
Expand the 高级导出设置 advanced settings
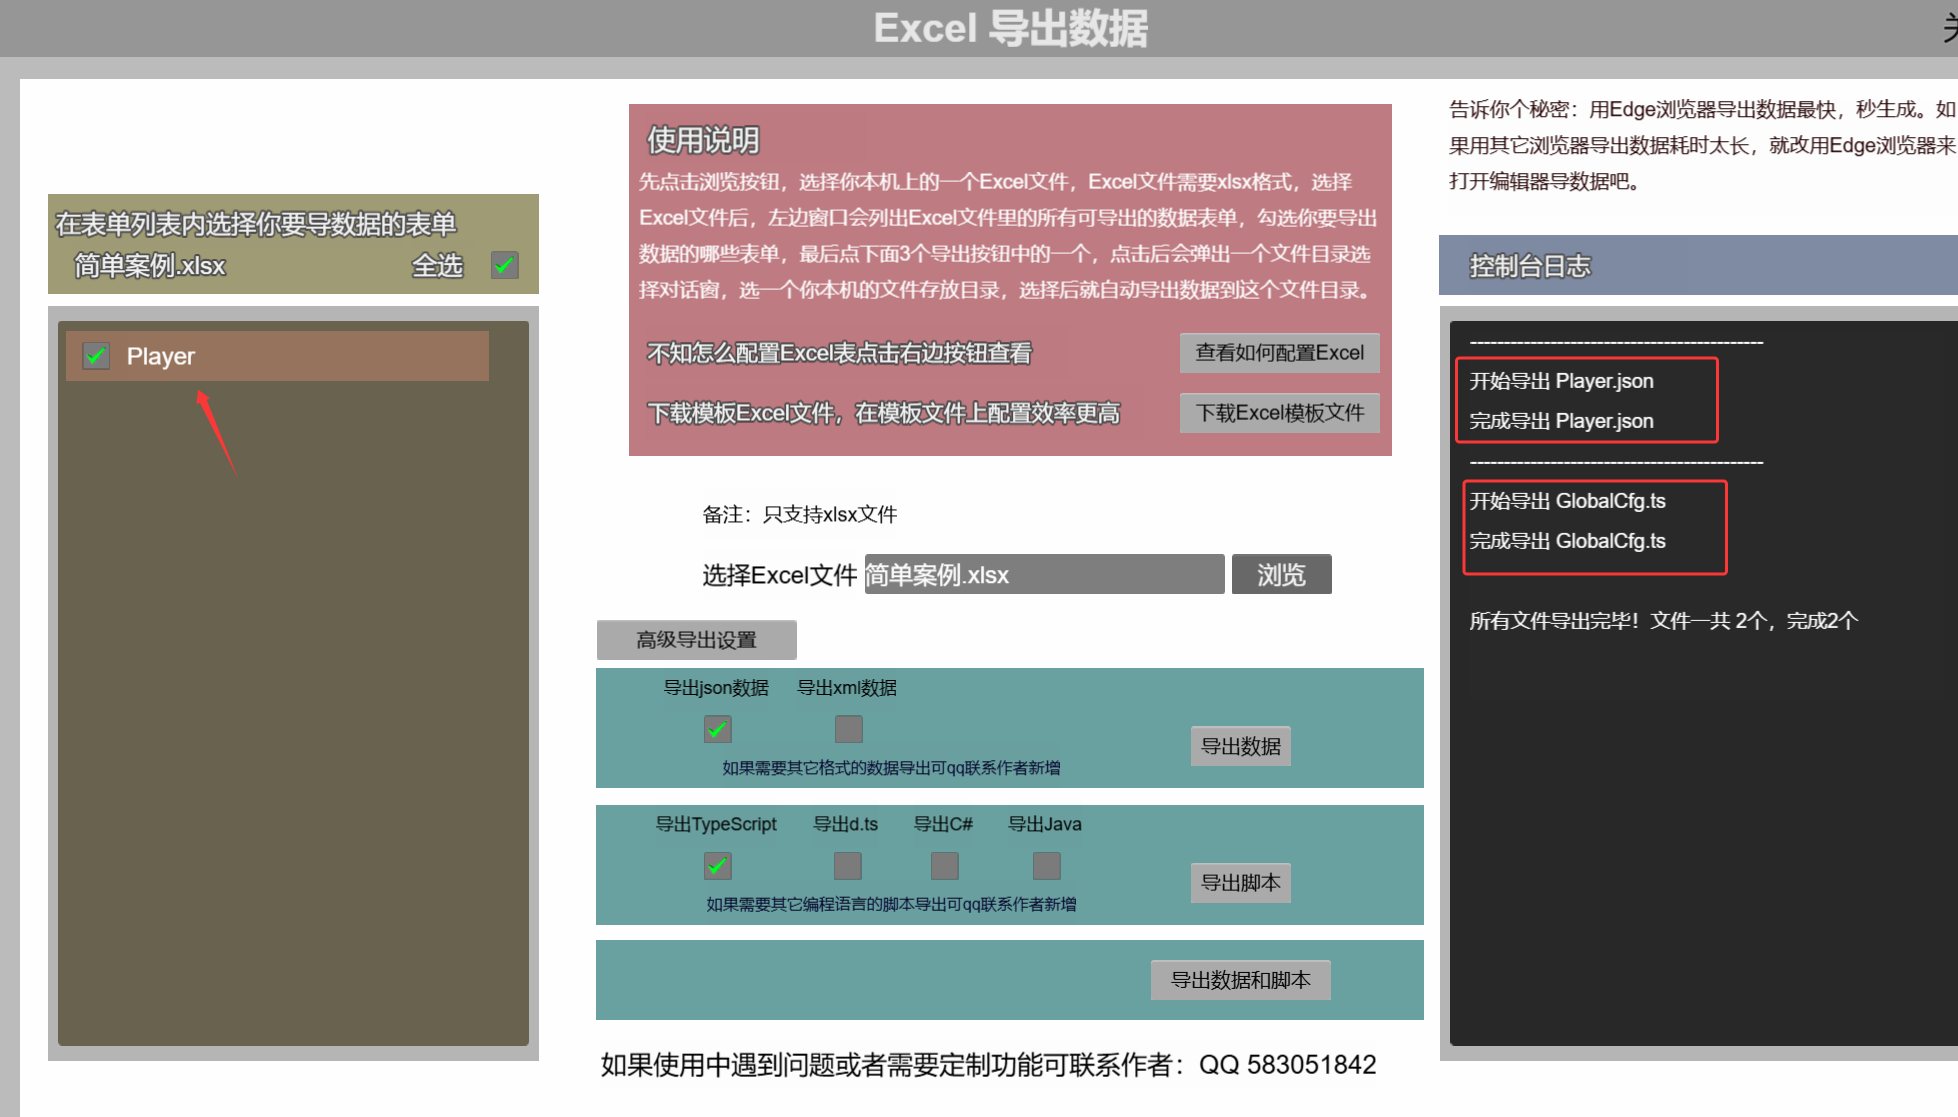pos(696,640)
